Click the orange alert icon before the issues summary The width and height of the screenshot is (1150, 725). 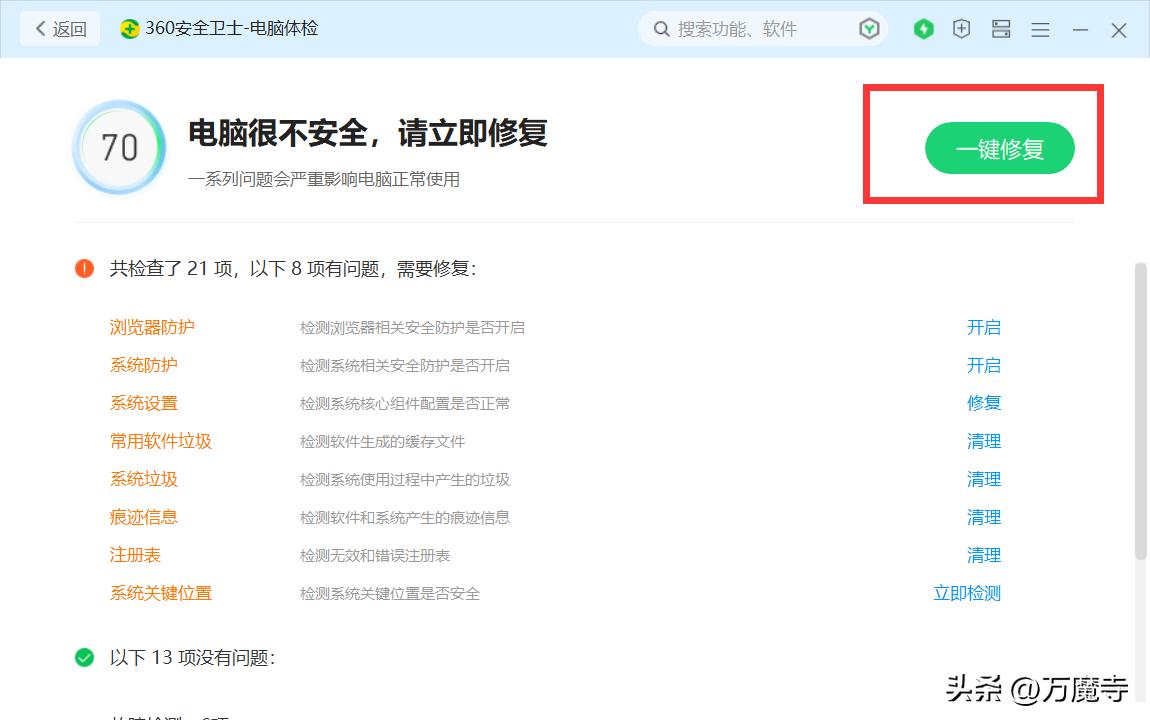(x=84, y=268)
